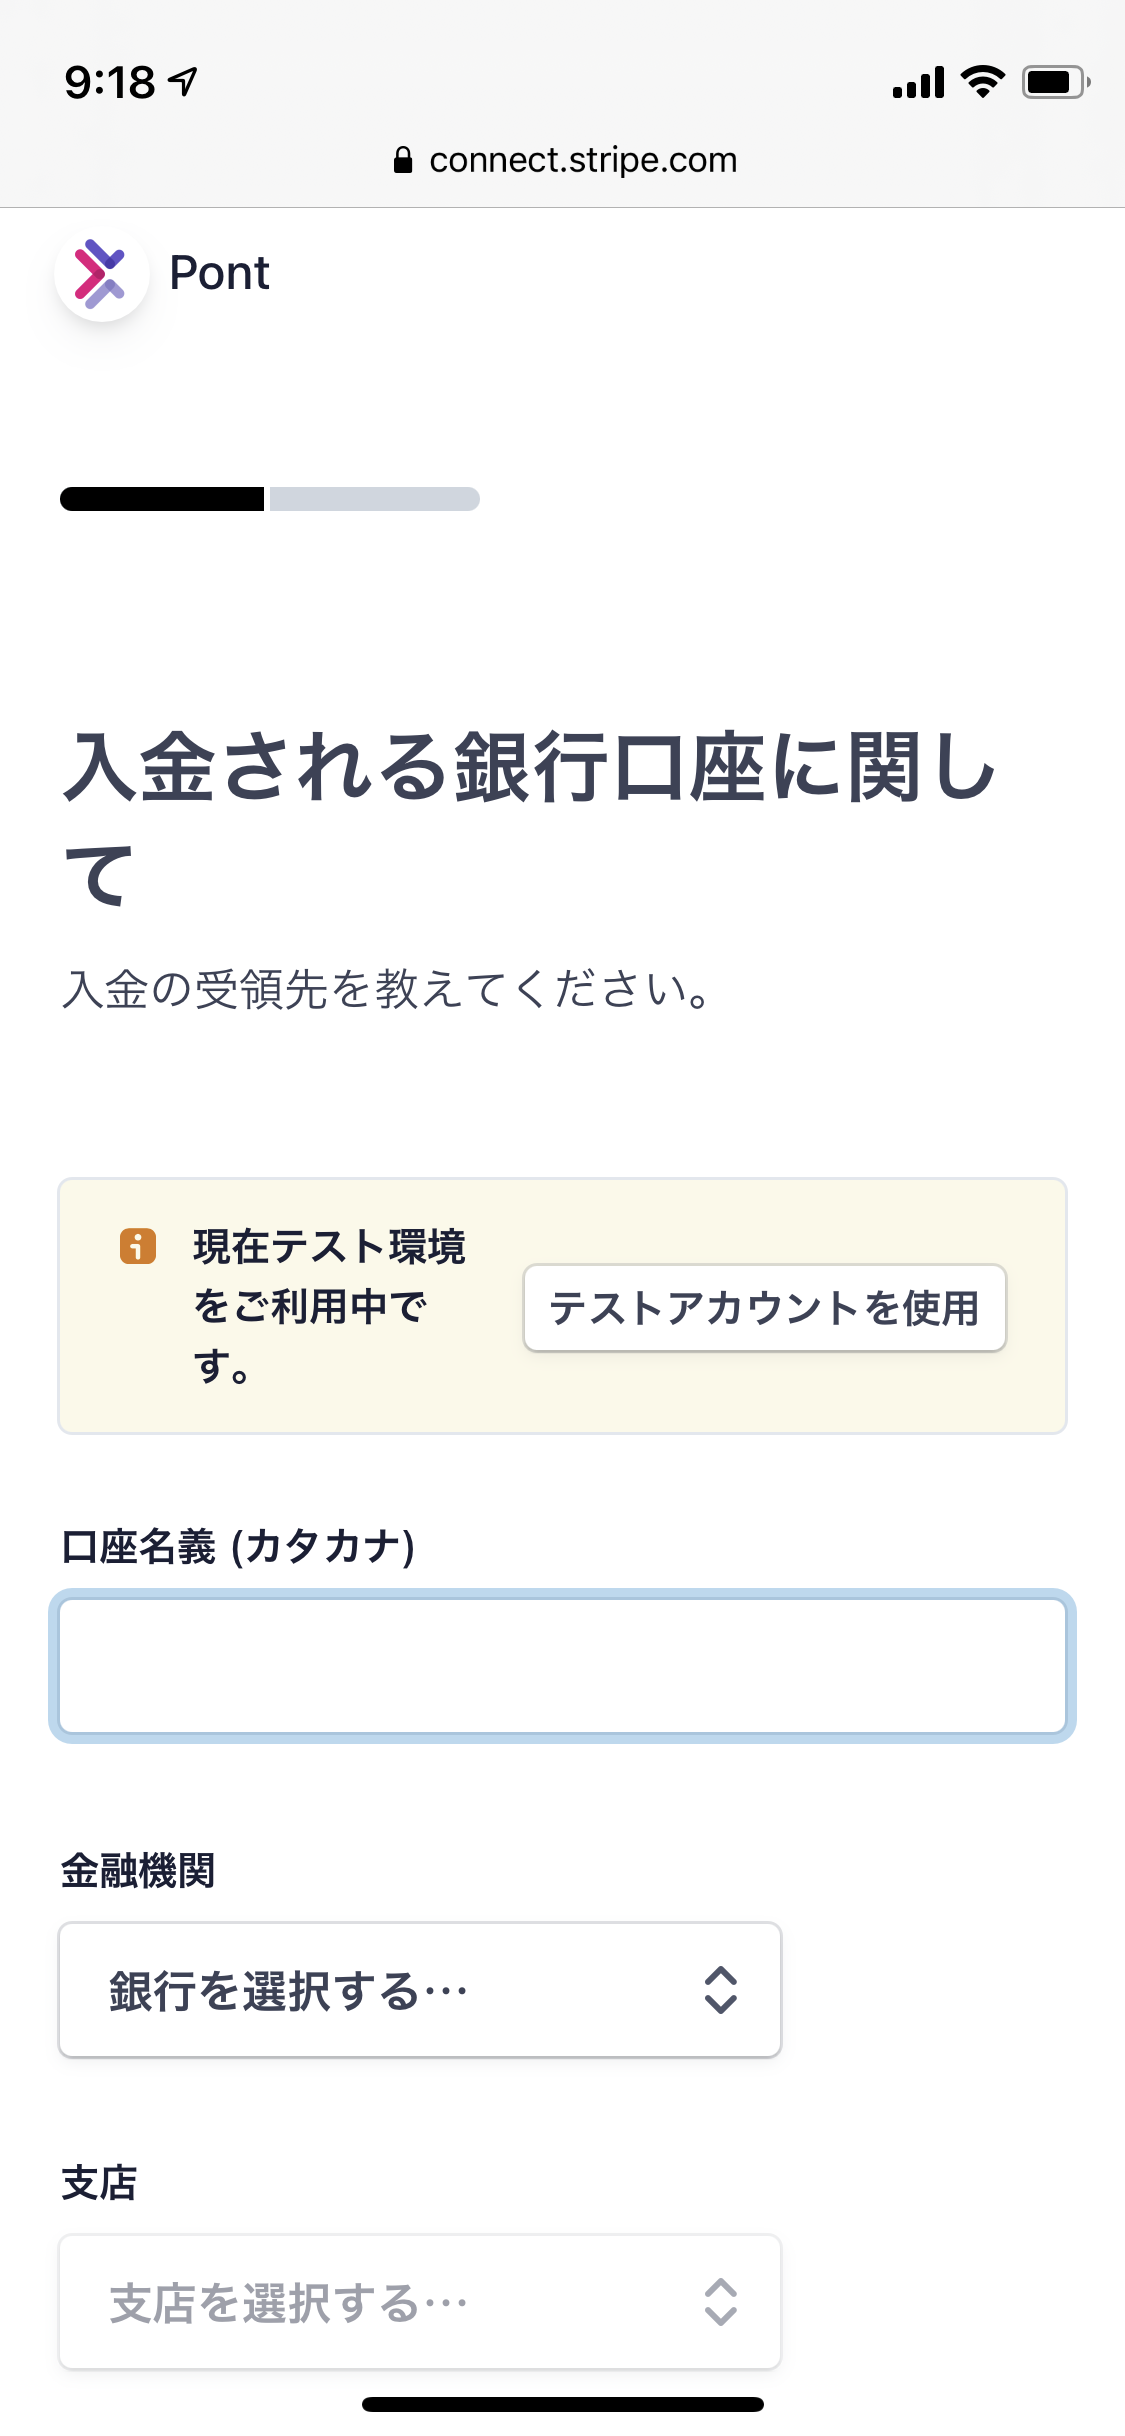The width and height of the screenshot is (1125, 2436).
Task: Tap the Pont brand name text
Action: coord(220,273)
